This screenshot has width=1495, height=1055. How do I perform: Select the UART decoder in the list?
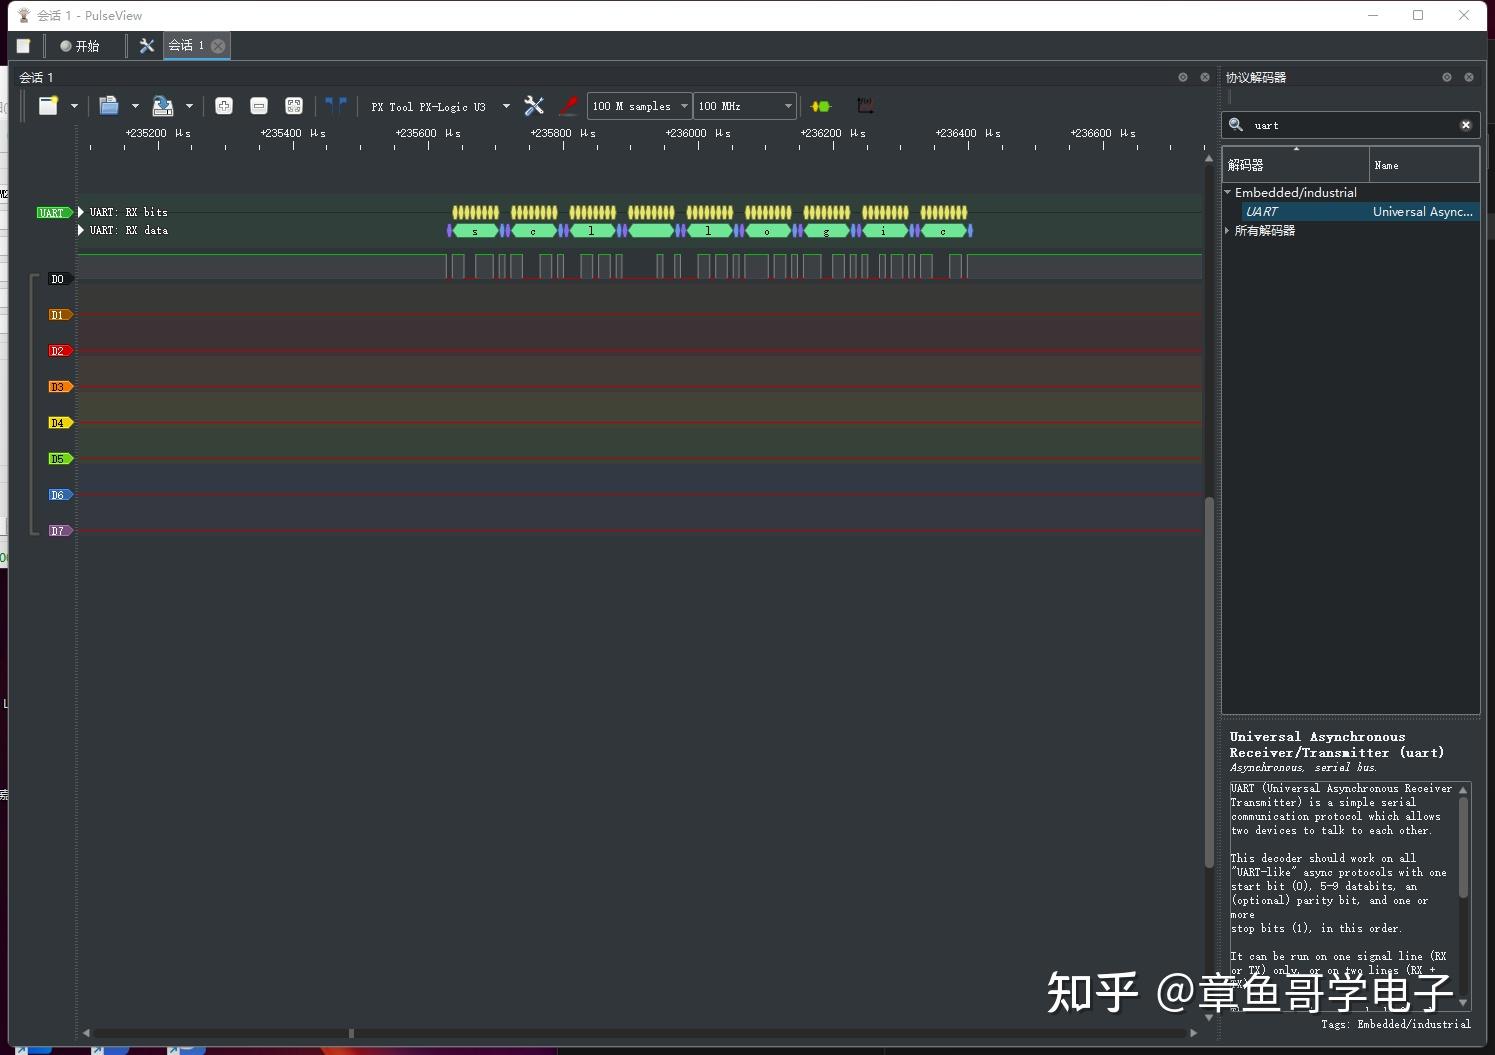(x=1360, y=212)
